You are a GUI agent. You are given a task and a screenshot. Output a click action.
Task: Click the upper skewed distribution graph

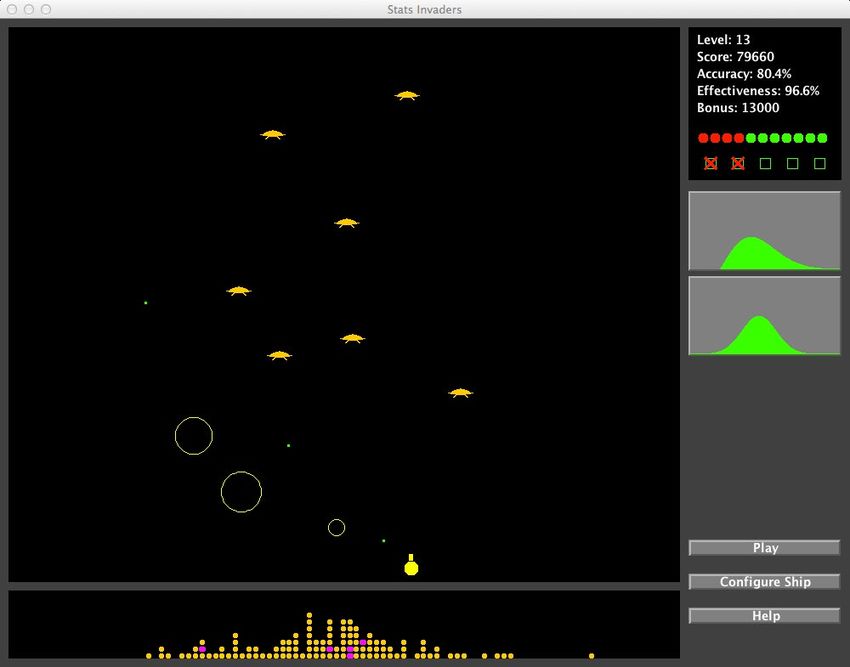point(764,231)
